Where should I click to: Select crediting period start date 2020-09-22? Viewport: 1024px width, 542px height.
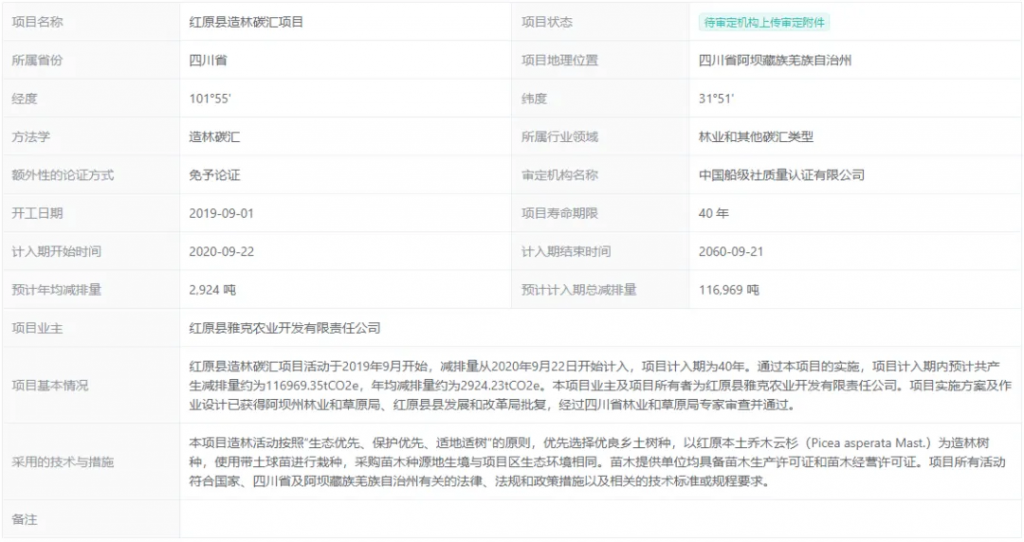tap(222, 251)
